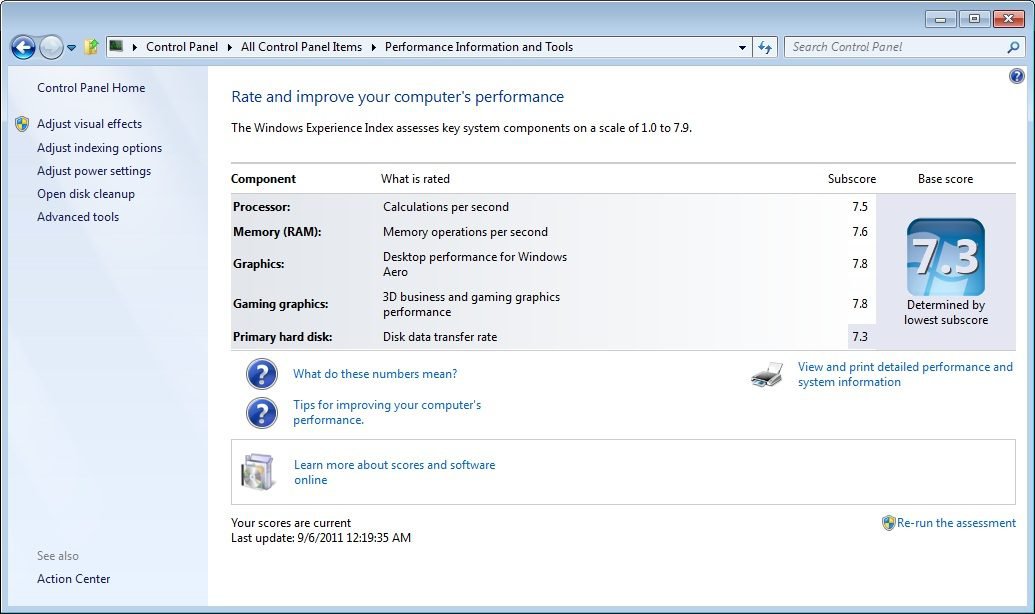Expand the arrow after All Control Panel Items
This screenshot has height=614, width=1035.
pyautogui.click(x=374, y=47)
